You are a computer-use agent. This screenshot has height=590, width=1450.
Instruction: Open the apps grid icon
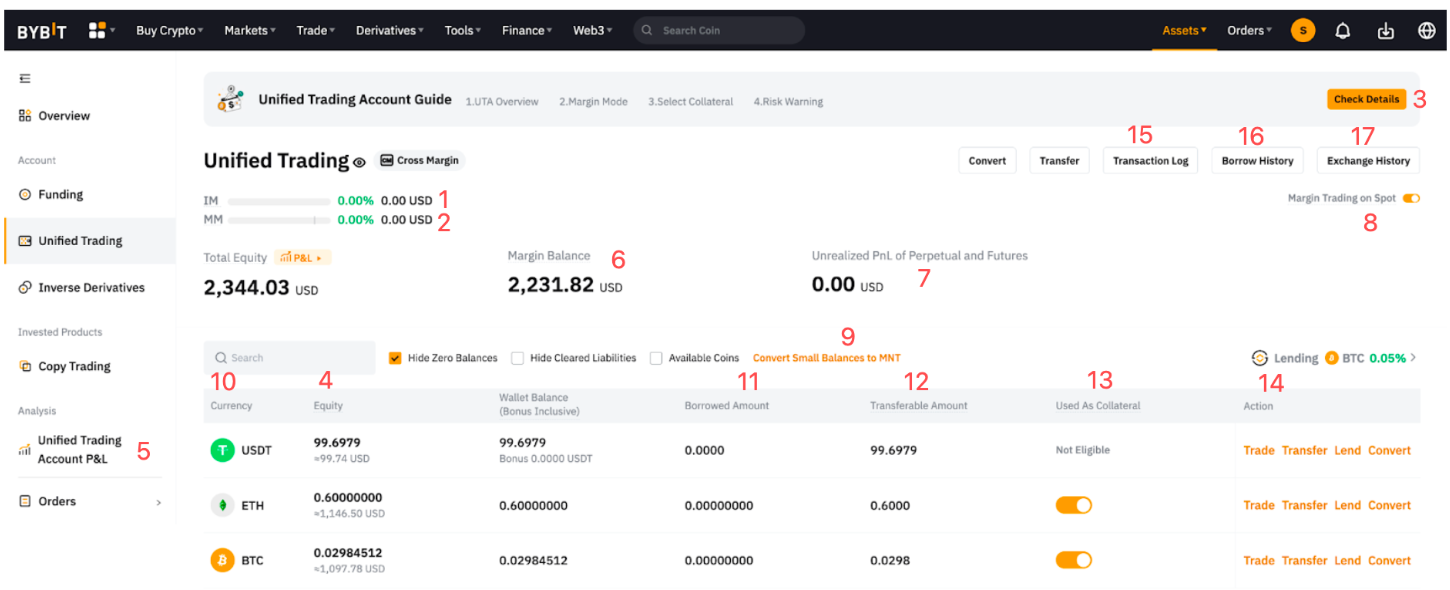coord(97,30)
